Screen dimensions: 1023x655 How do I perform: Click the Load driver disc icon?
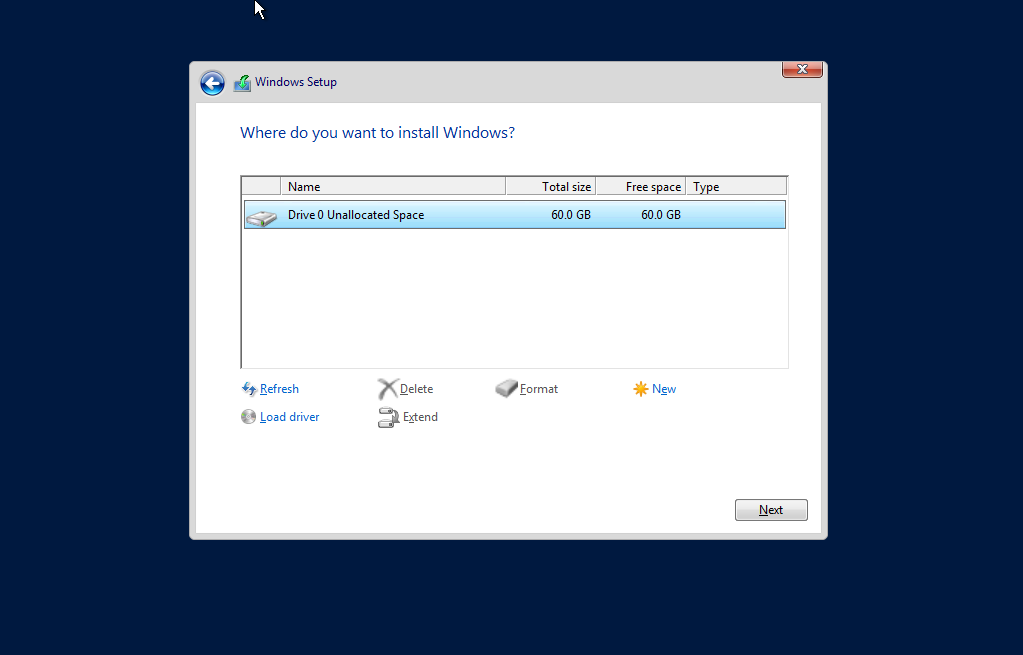coord(248,417)
